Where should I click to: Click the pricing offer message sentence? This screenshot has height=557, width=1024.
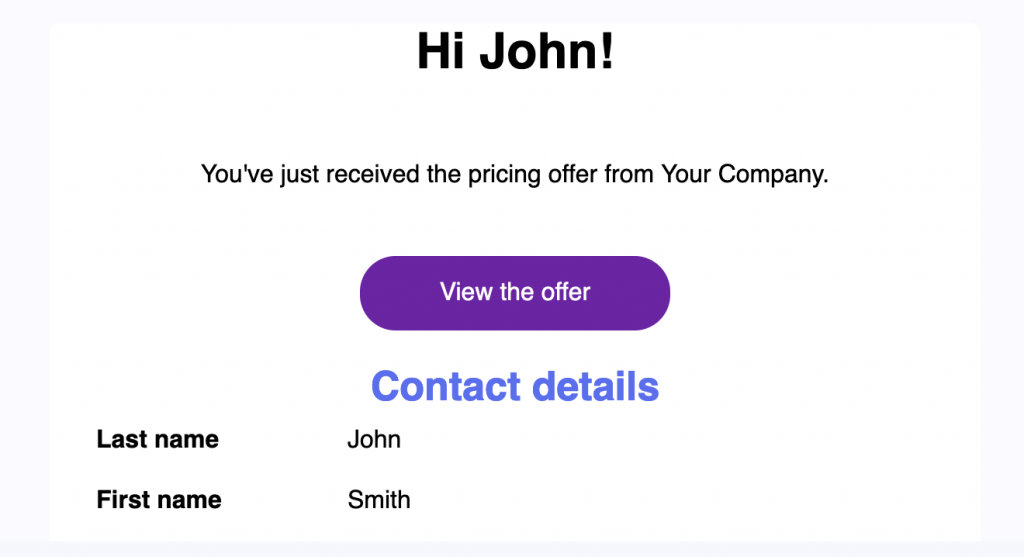(515, 174)
